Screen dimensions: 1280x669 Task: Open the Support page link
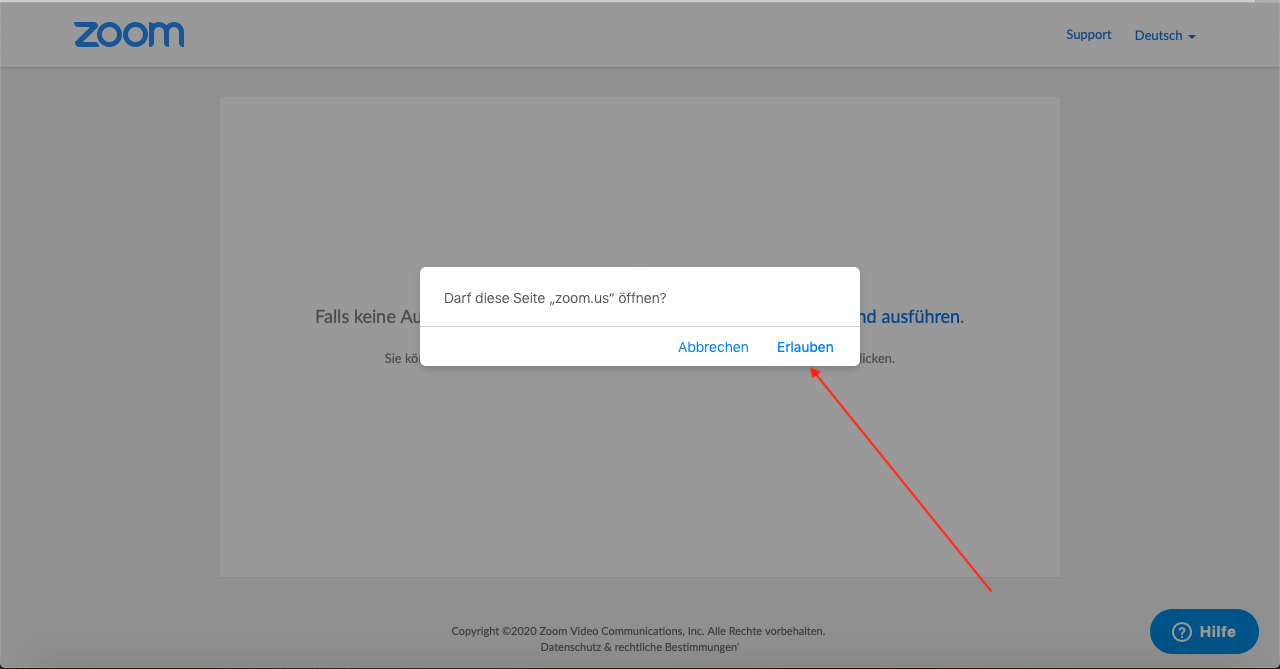coord(1088,35)
